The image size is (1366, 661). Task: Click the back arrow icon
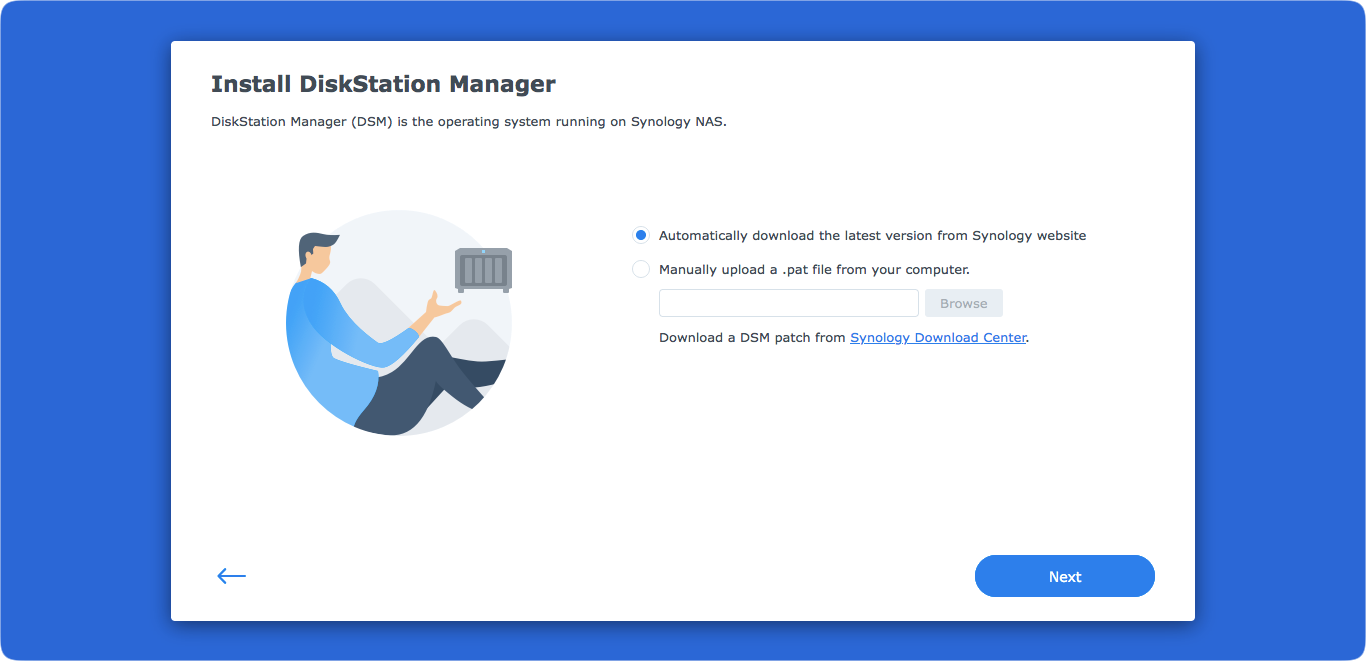coord(231,576)
